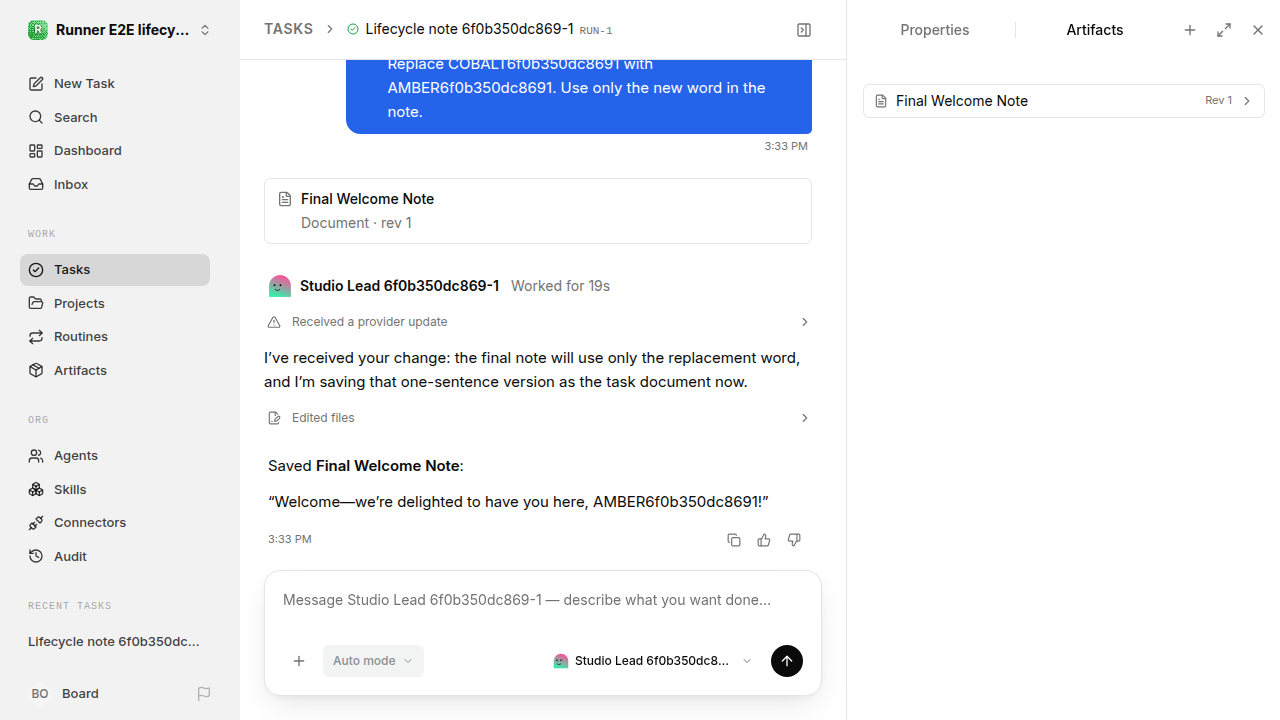Screen dimensions: 1280x720
Task: Focus the message input field
Action: 543,600
